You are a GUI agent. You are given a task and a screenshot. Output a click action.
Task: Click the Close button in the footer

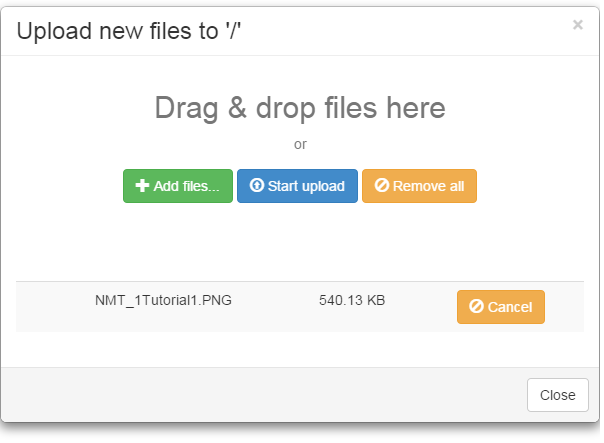(x=558, y=395)
